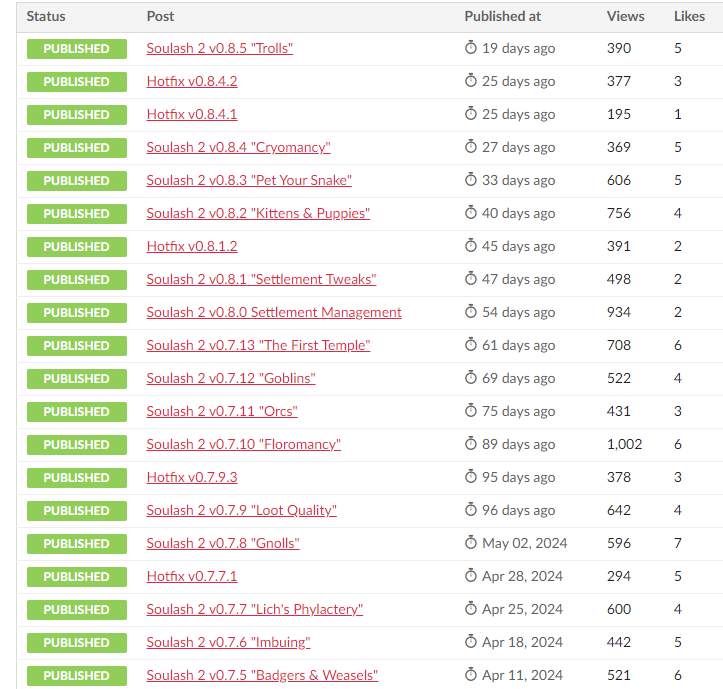
Task: Click the 195 views value
Action: click(x=619, y=114)
